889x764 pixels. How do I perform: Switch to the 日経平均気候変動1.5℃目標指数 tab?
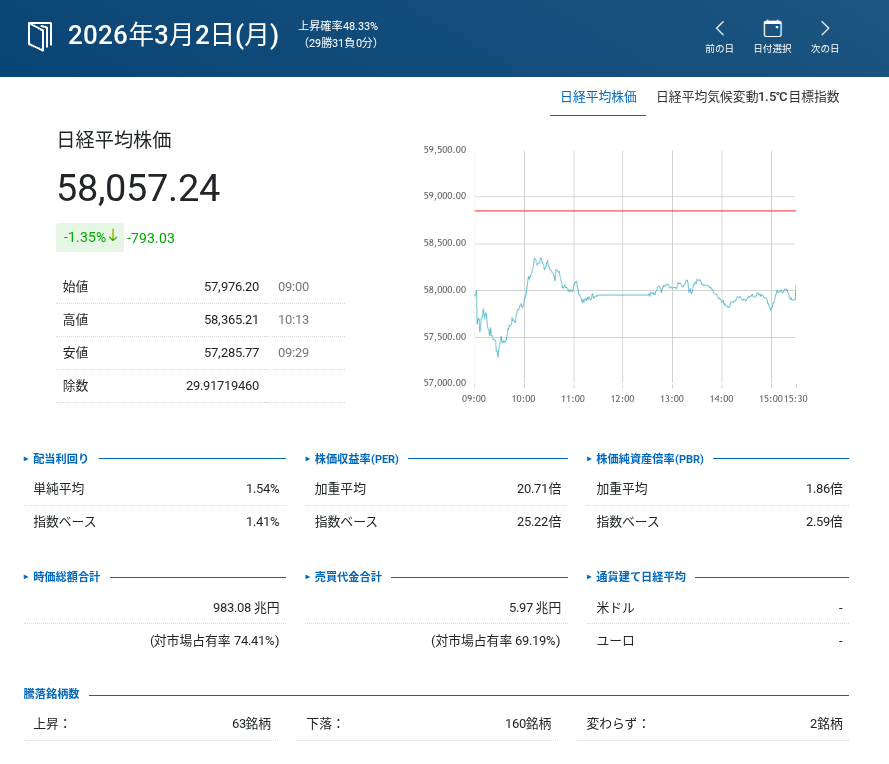747,97
